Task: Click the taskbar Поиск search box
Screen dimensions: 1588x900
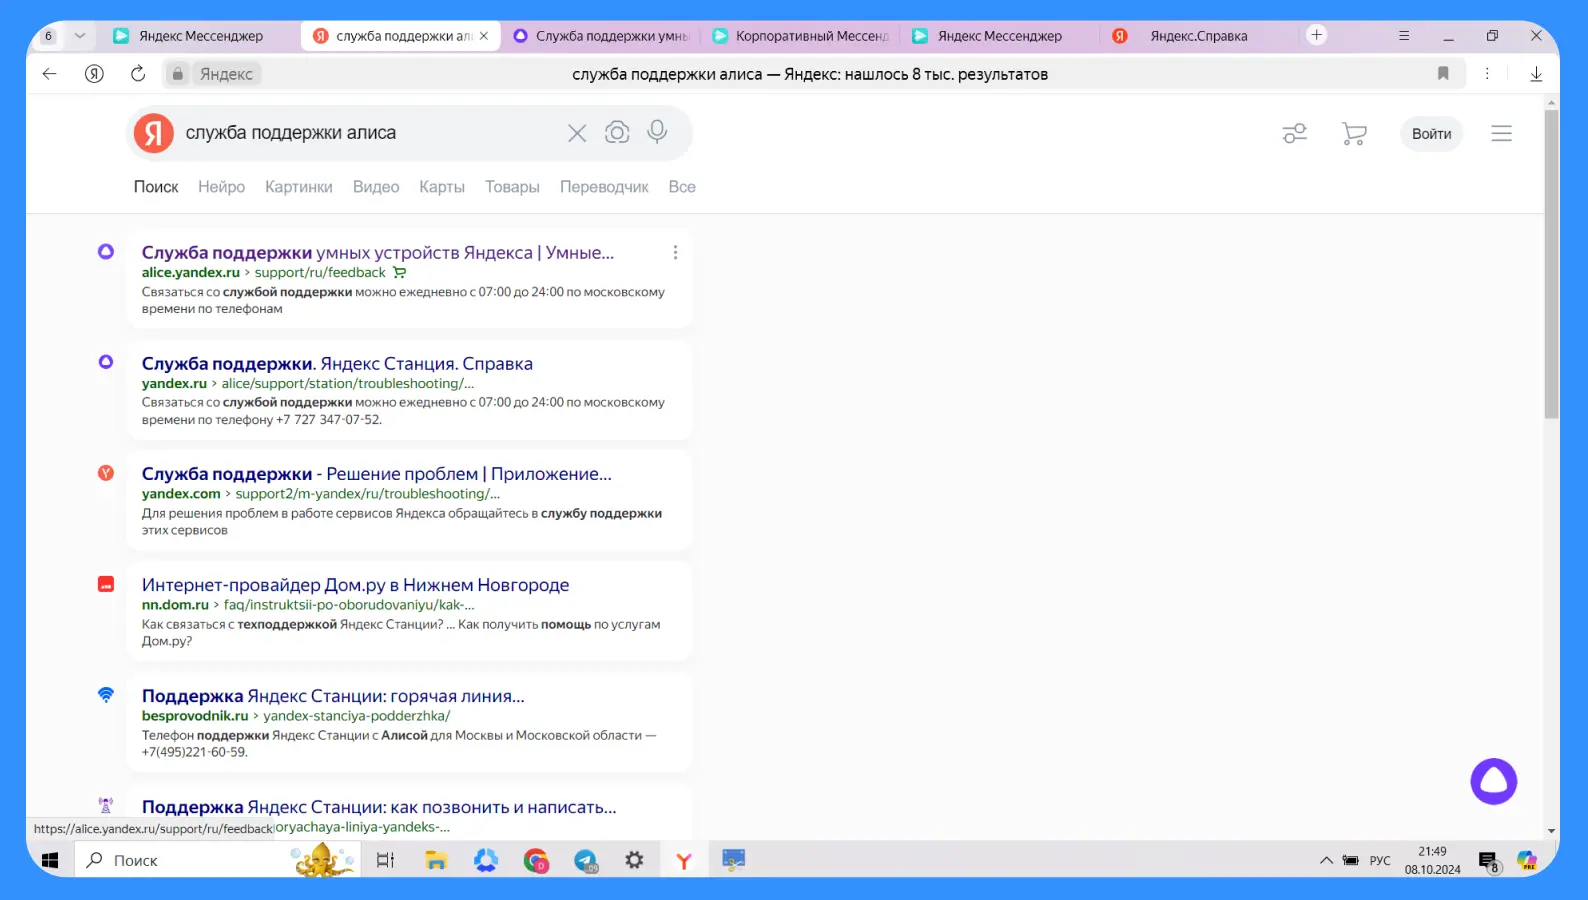Action: (x=215, y=860)
